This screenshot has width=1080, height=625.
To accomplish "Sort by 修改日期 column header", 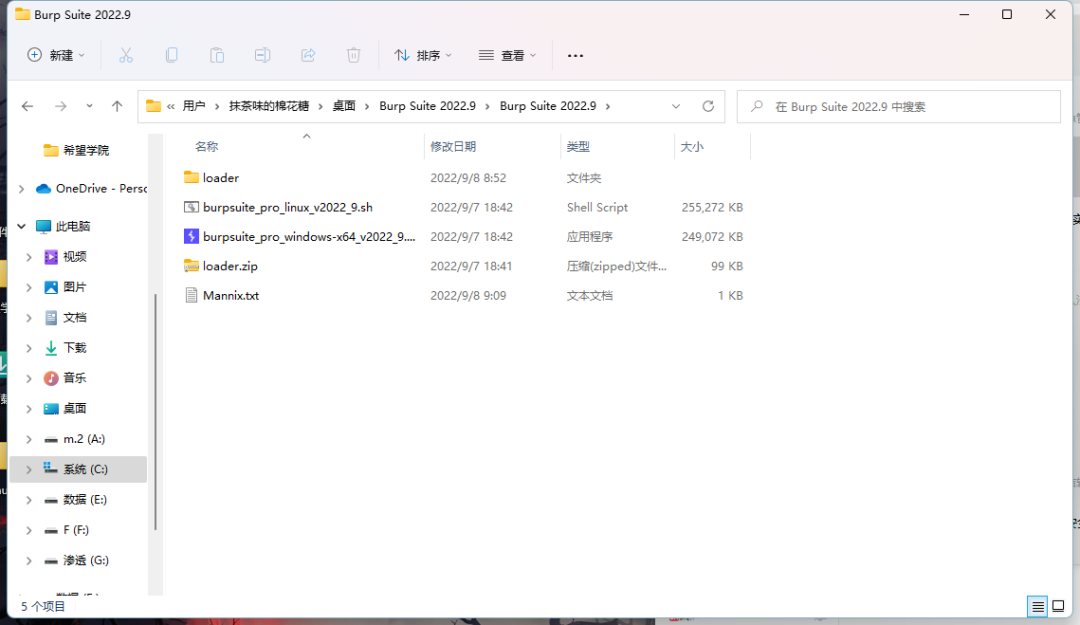I will tap(453, 146).
